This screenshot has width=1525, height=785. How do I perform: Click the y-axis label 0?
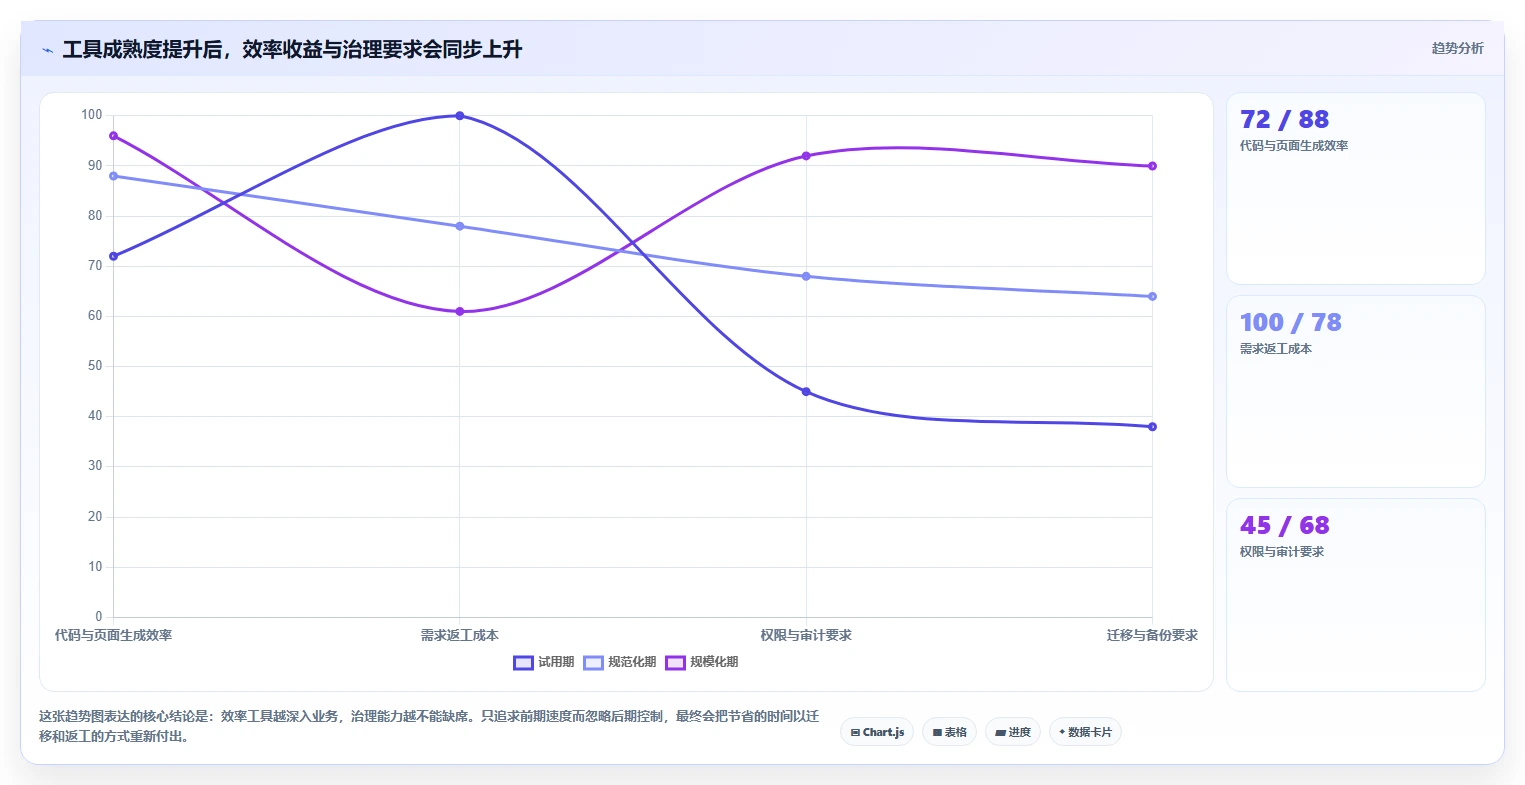(99, 617)
